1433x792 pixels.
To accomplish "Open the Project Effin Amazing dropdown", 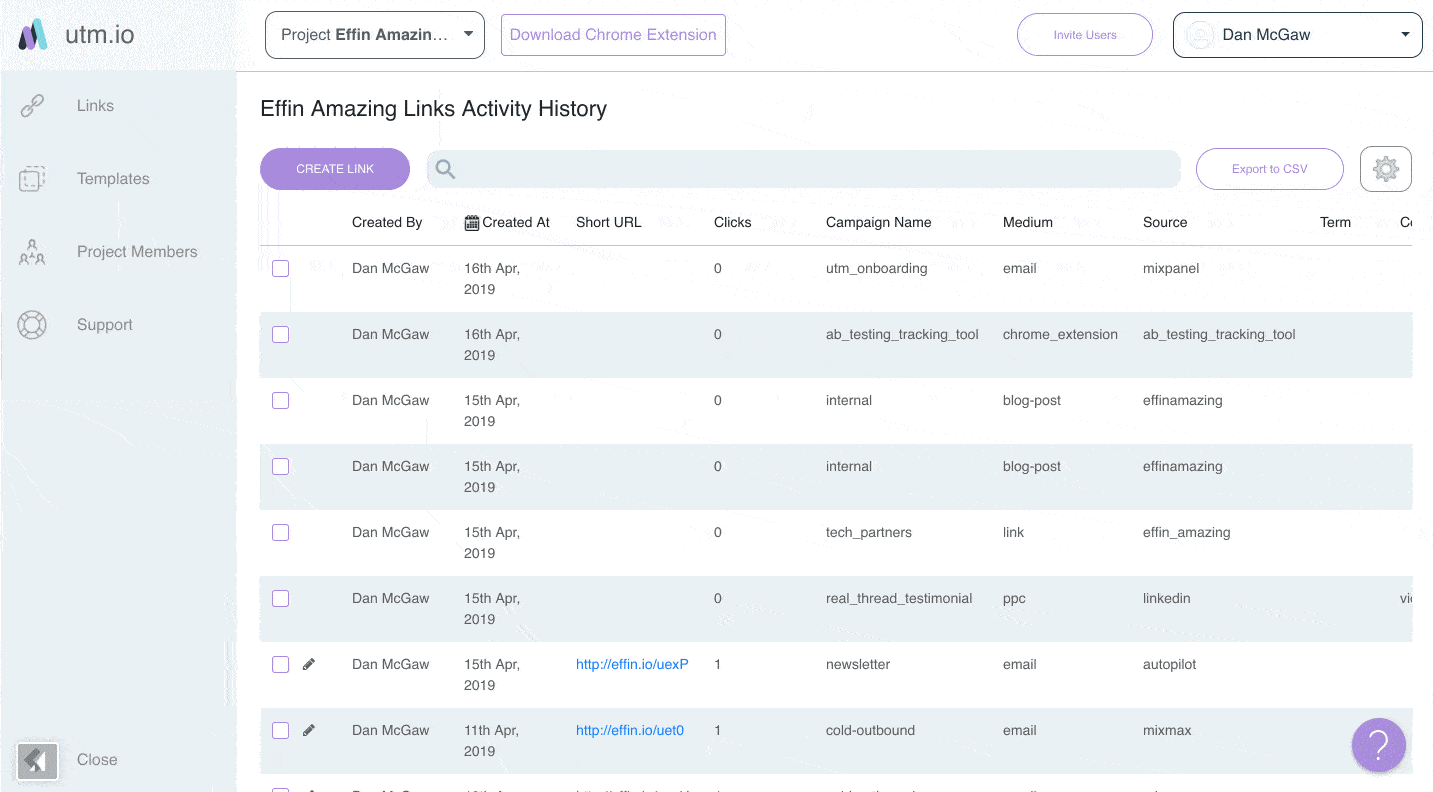I will click(375, 35).
